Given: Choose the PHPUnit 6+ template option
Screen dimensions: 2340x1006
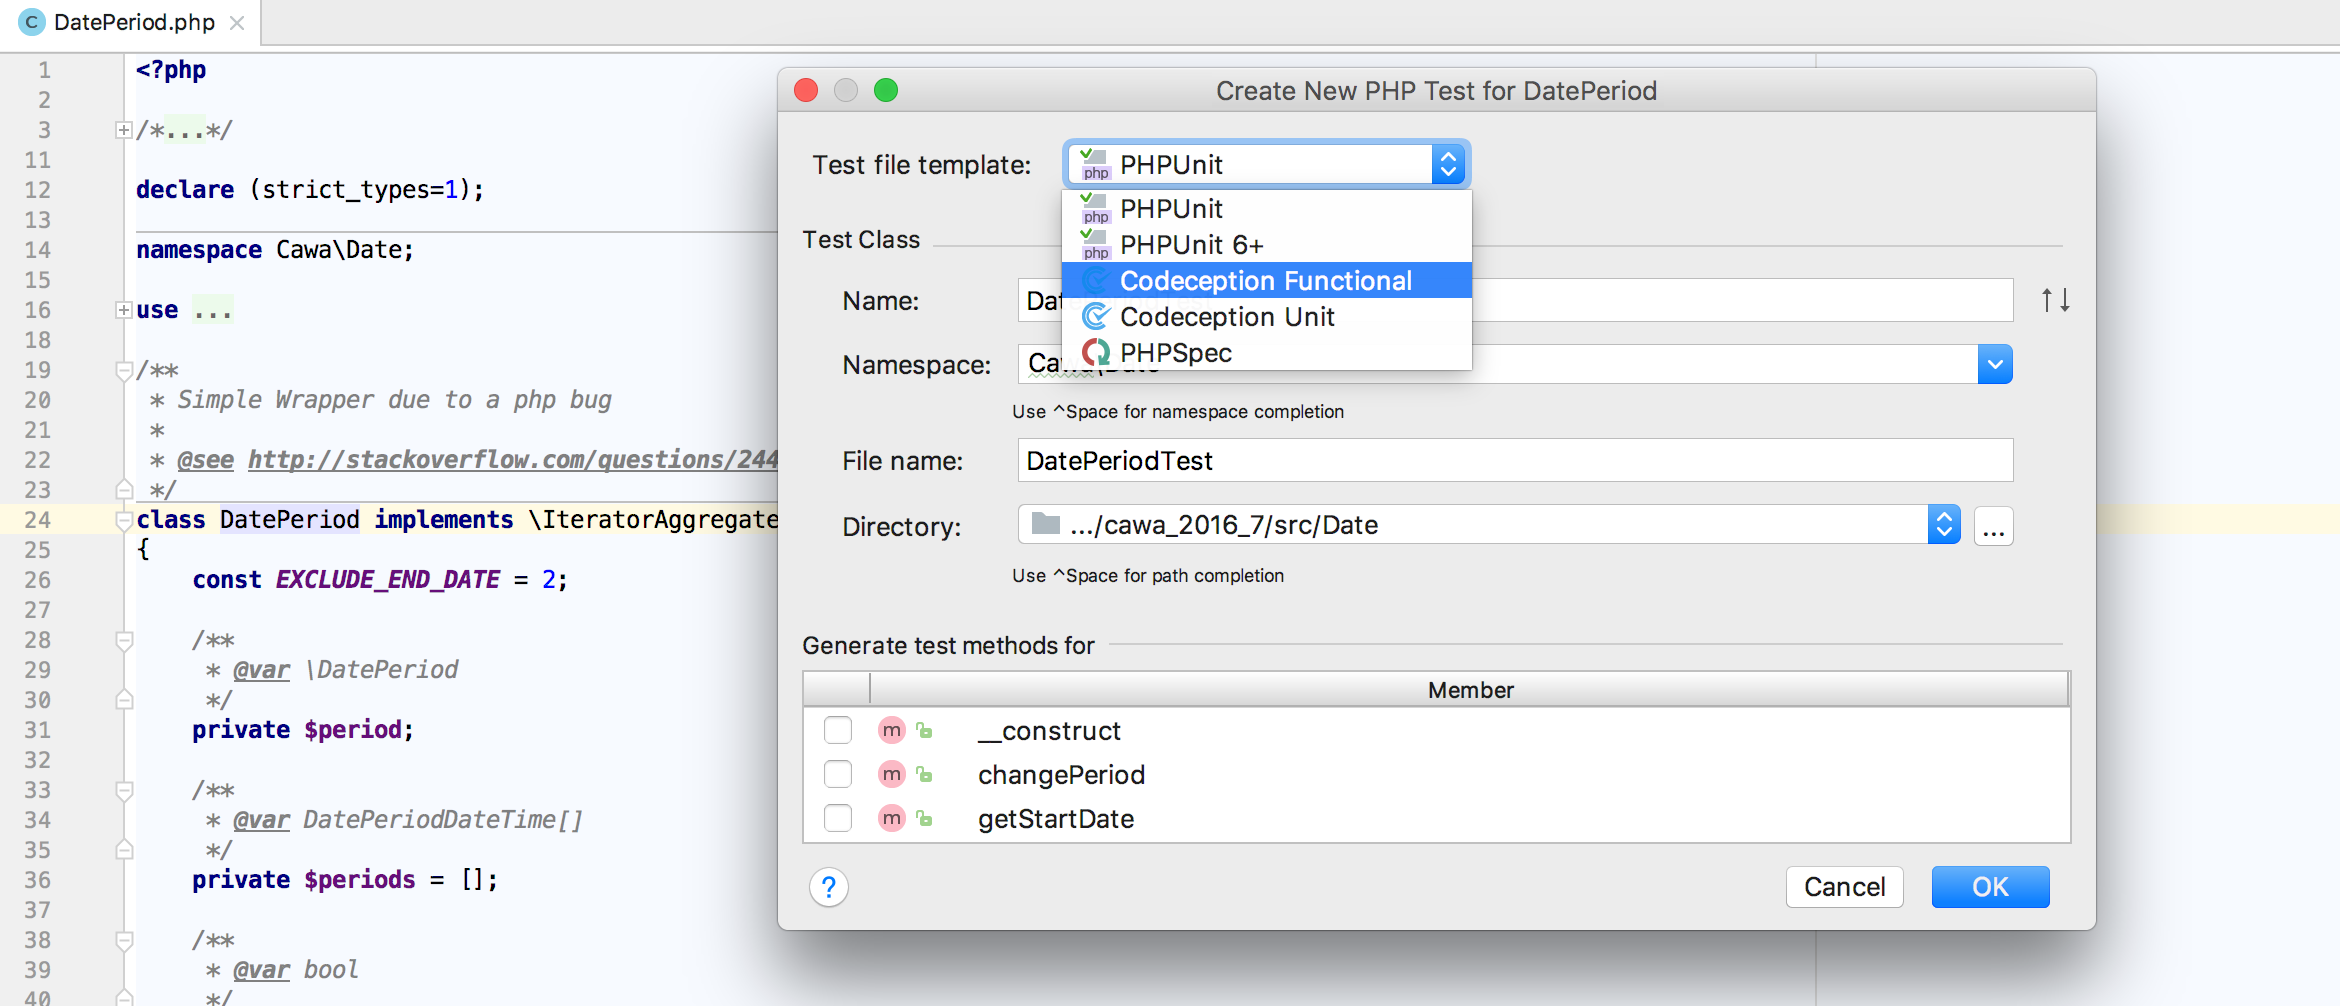Looking at the screenshot, I should pyautogui.click(x=1191, y=245).
